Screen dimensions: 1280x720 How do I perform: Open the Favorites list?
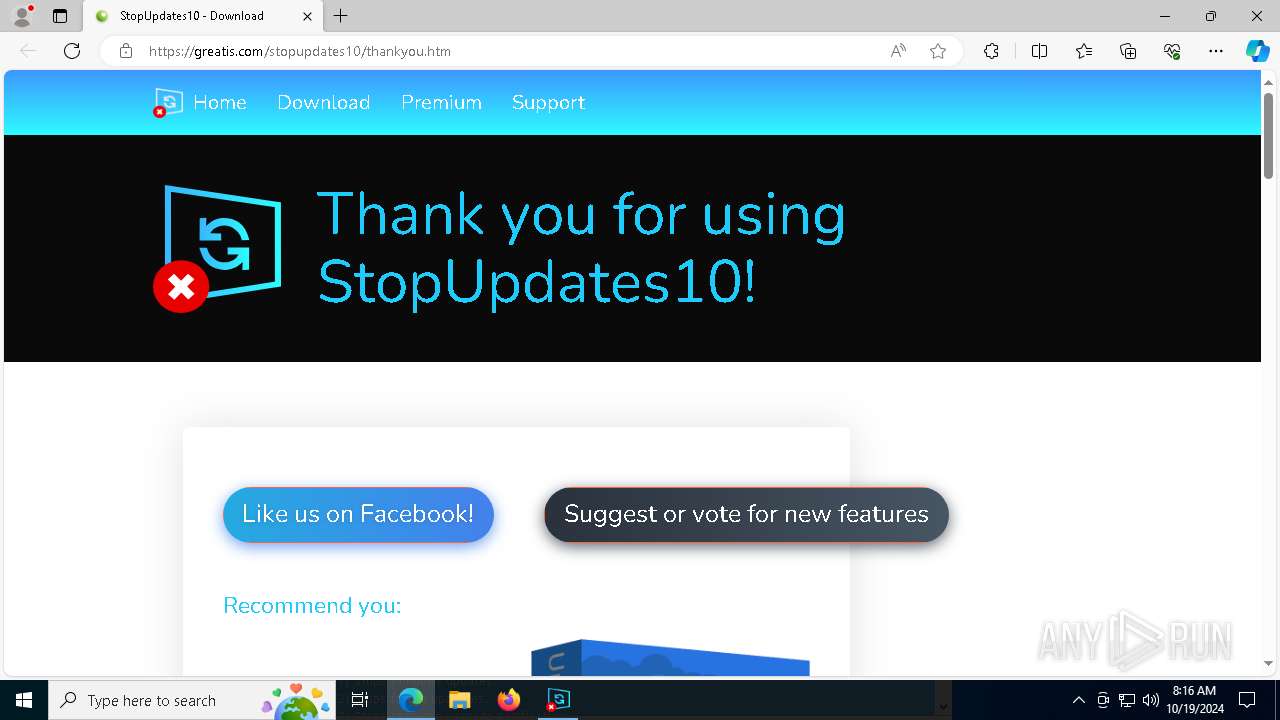[x=1084, y=51]
